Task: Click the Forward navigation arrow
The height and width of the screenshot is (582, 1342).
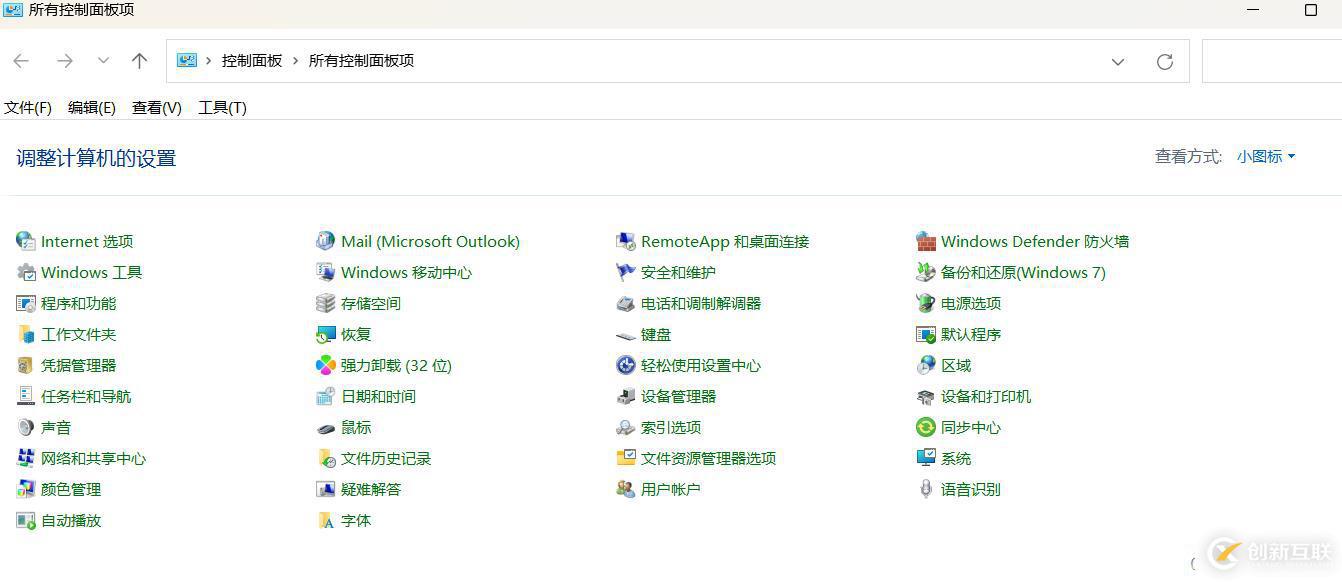Action: tap(65, 61)
